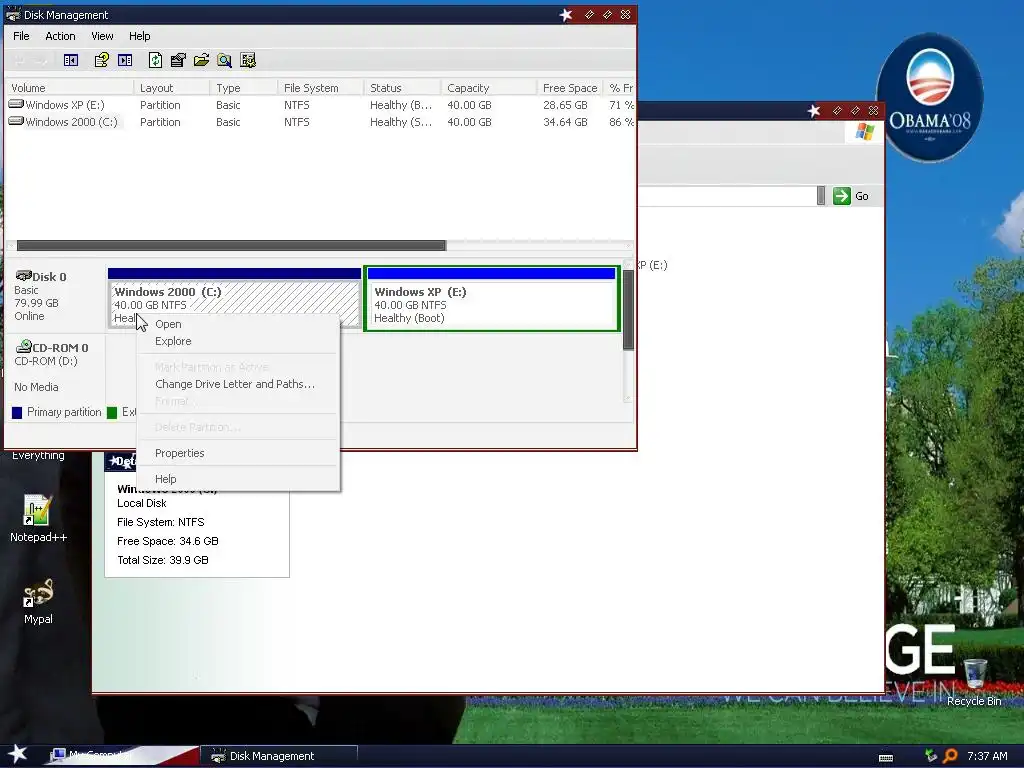Viewport: 1024px width, 768px height.
Task: Sort by the Layout column header
Action: [172, 88]
